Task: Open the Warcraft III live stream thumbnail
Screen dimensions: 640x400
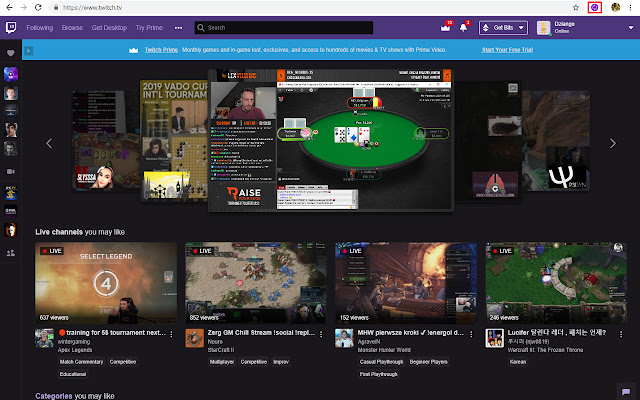Action: 556,283
